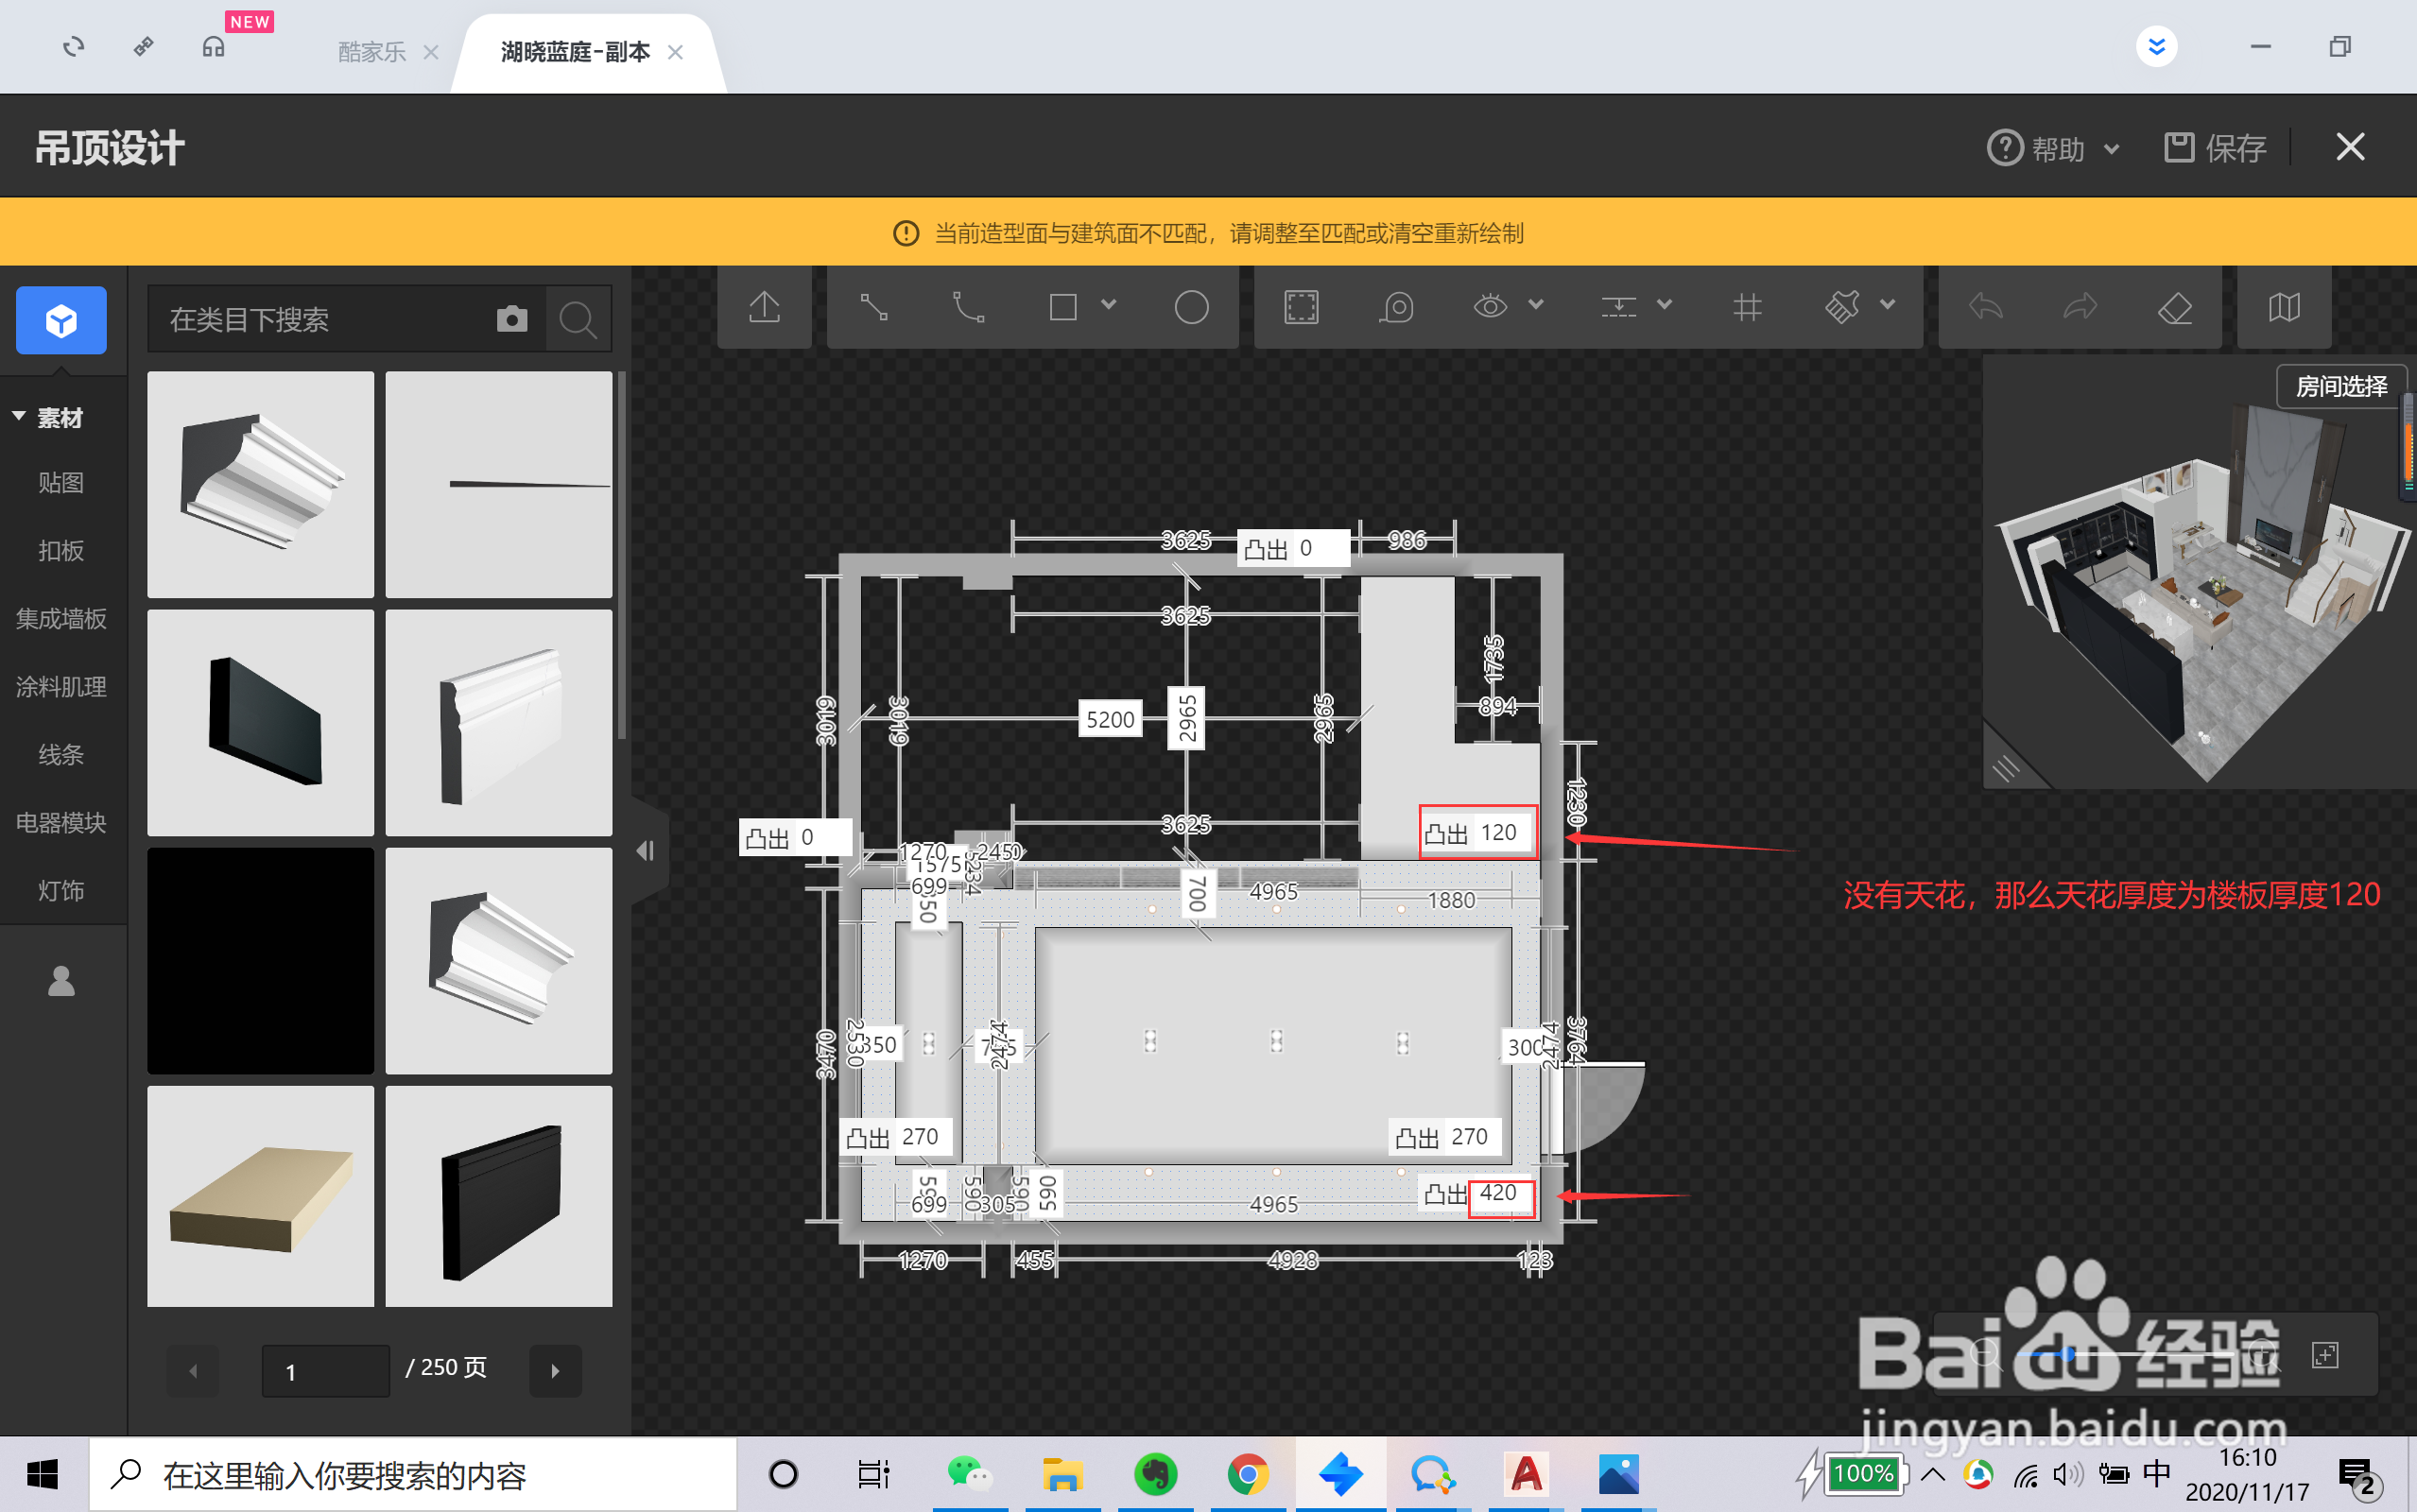Click the search magnifier button
The image size is (2417, 1512).
click(x=578, y=319)
